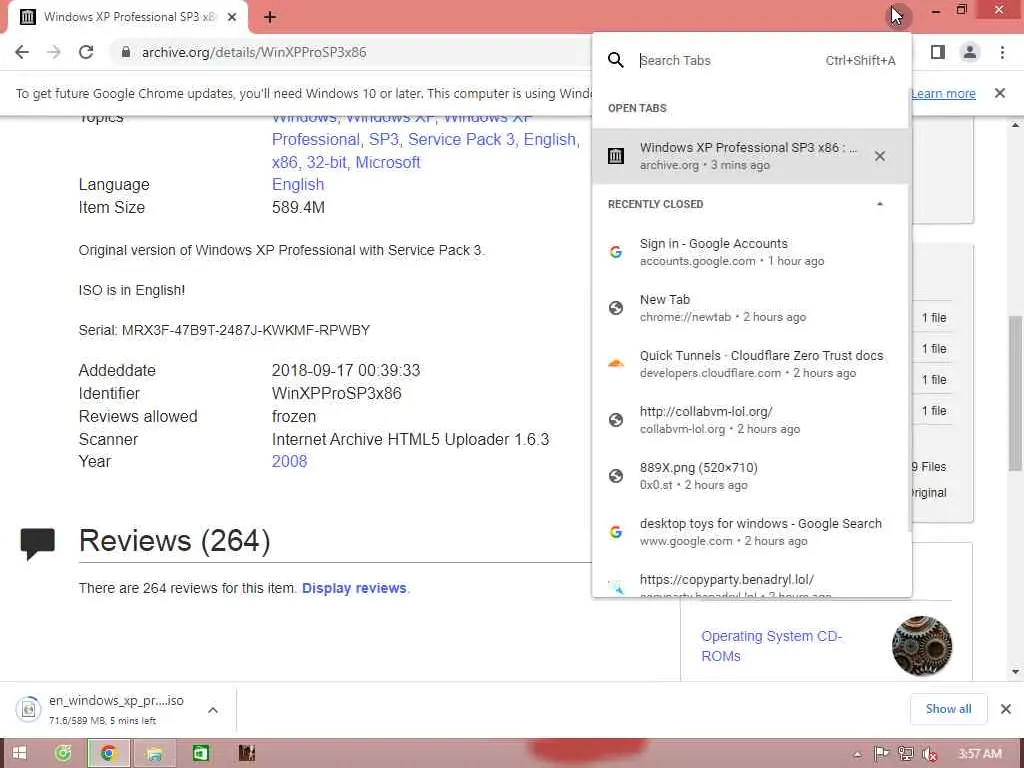Click the page vertical scrollbar thumb

(x=1015, y=392)
